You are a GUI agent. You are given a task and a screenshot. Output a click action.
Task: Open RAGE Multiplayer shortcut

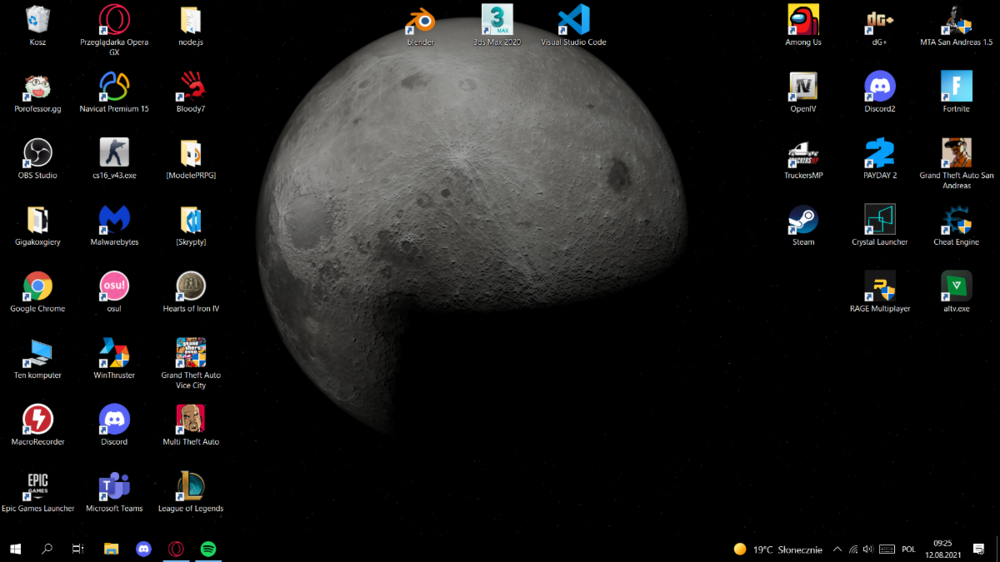[x=879, y=293]
